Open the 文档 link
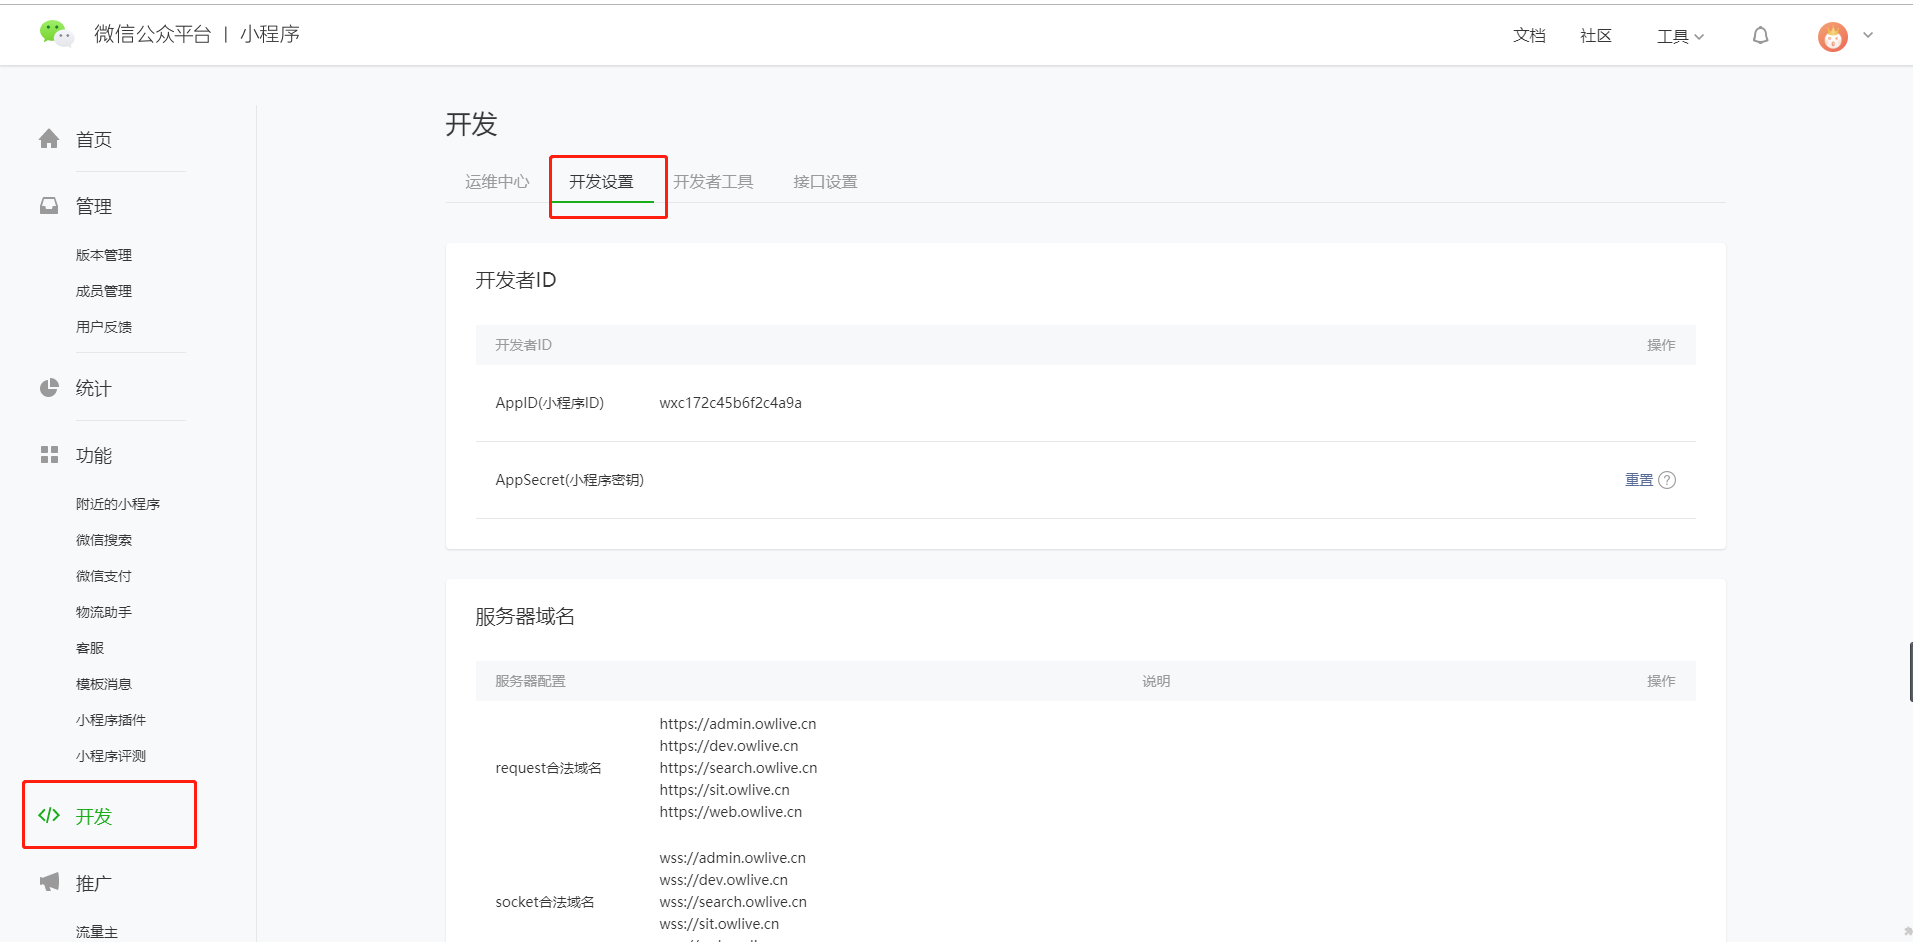Image resolution: width=1913 pixels, height=942 pixels. pyautogui.click(x=1529, y=36)
